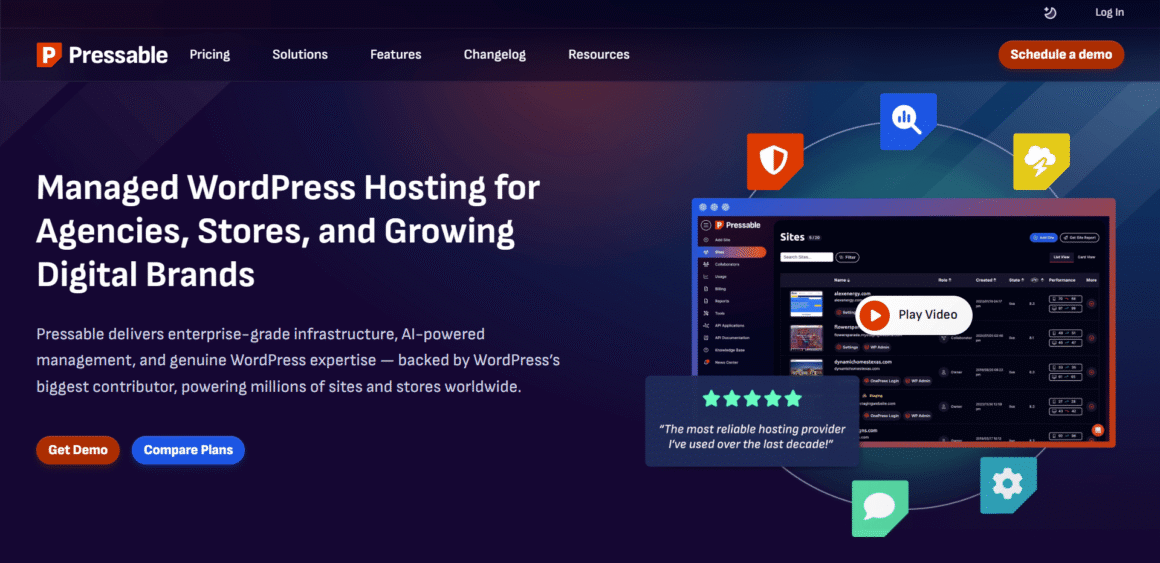Click the Pressable logo in the header

(102, 55)
